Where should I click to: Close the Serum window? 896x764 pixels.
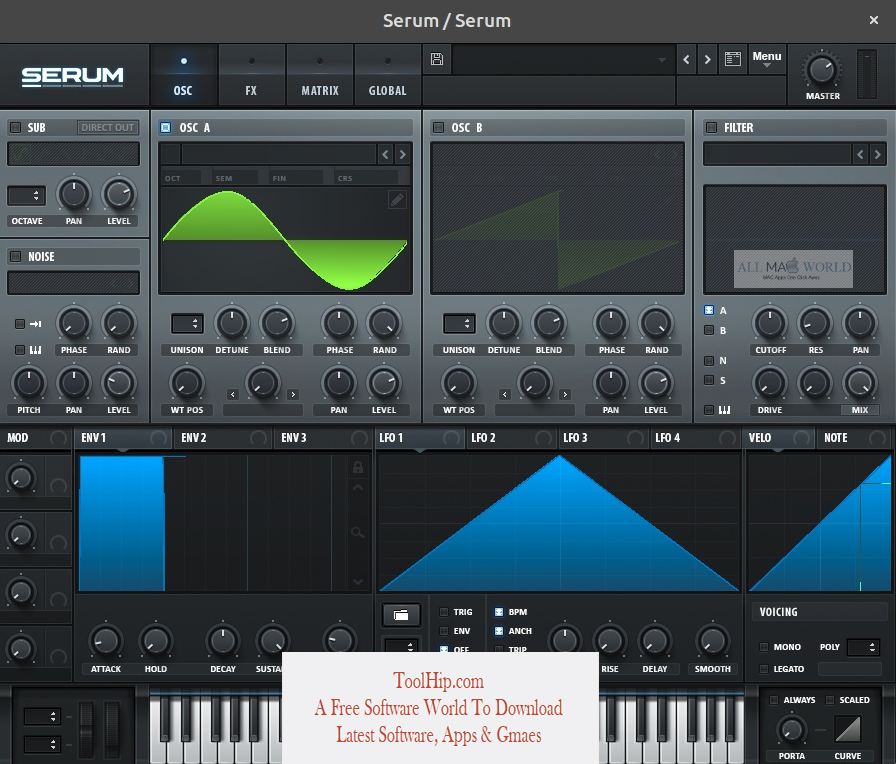tap(874, 20)
